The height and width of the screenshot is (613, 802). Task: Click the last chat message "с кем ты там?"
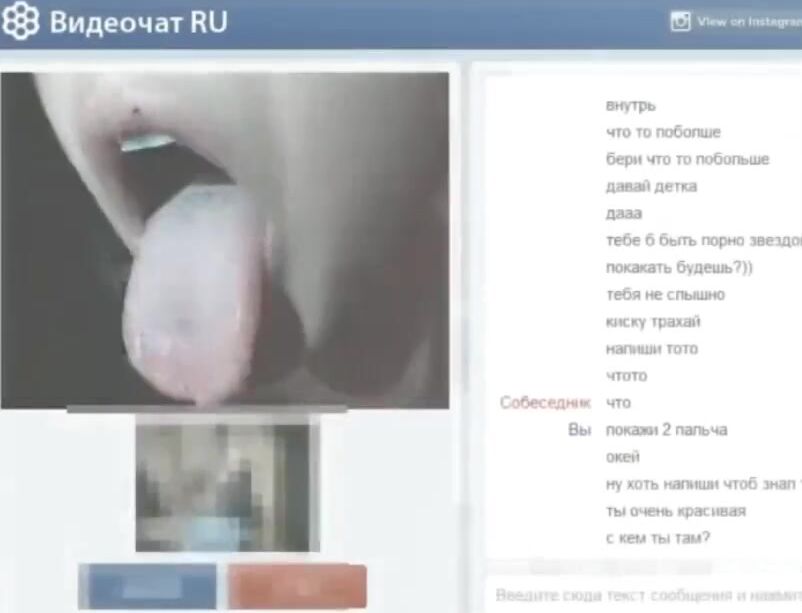point(657,538)
